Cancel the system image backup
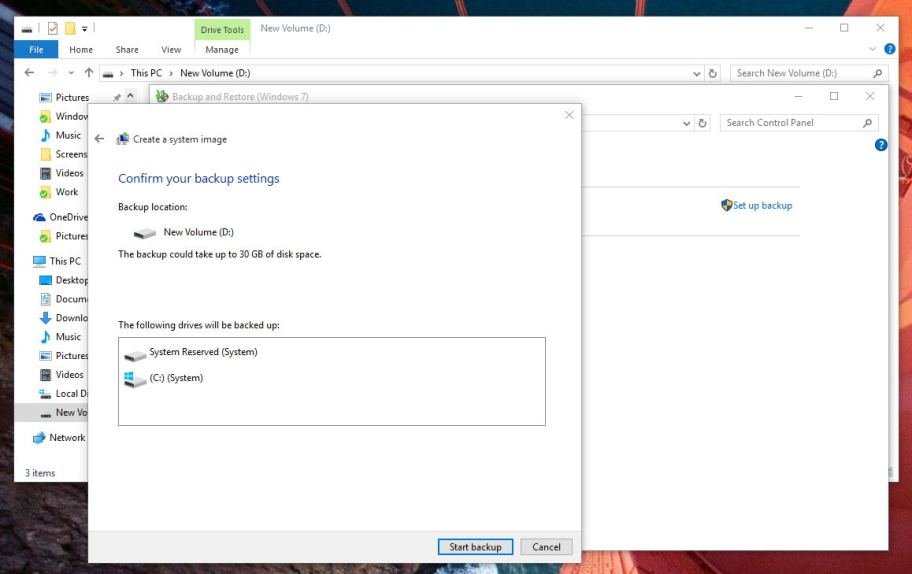912x574 pixels. (546, 547)
